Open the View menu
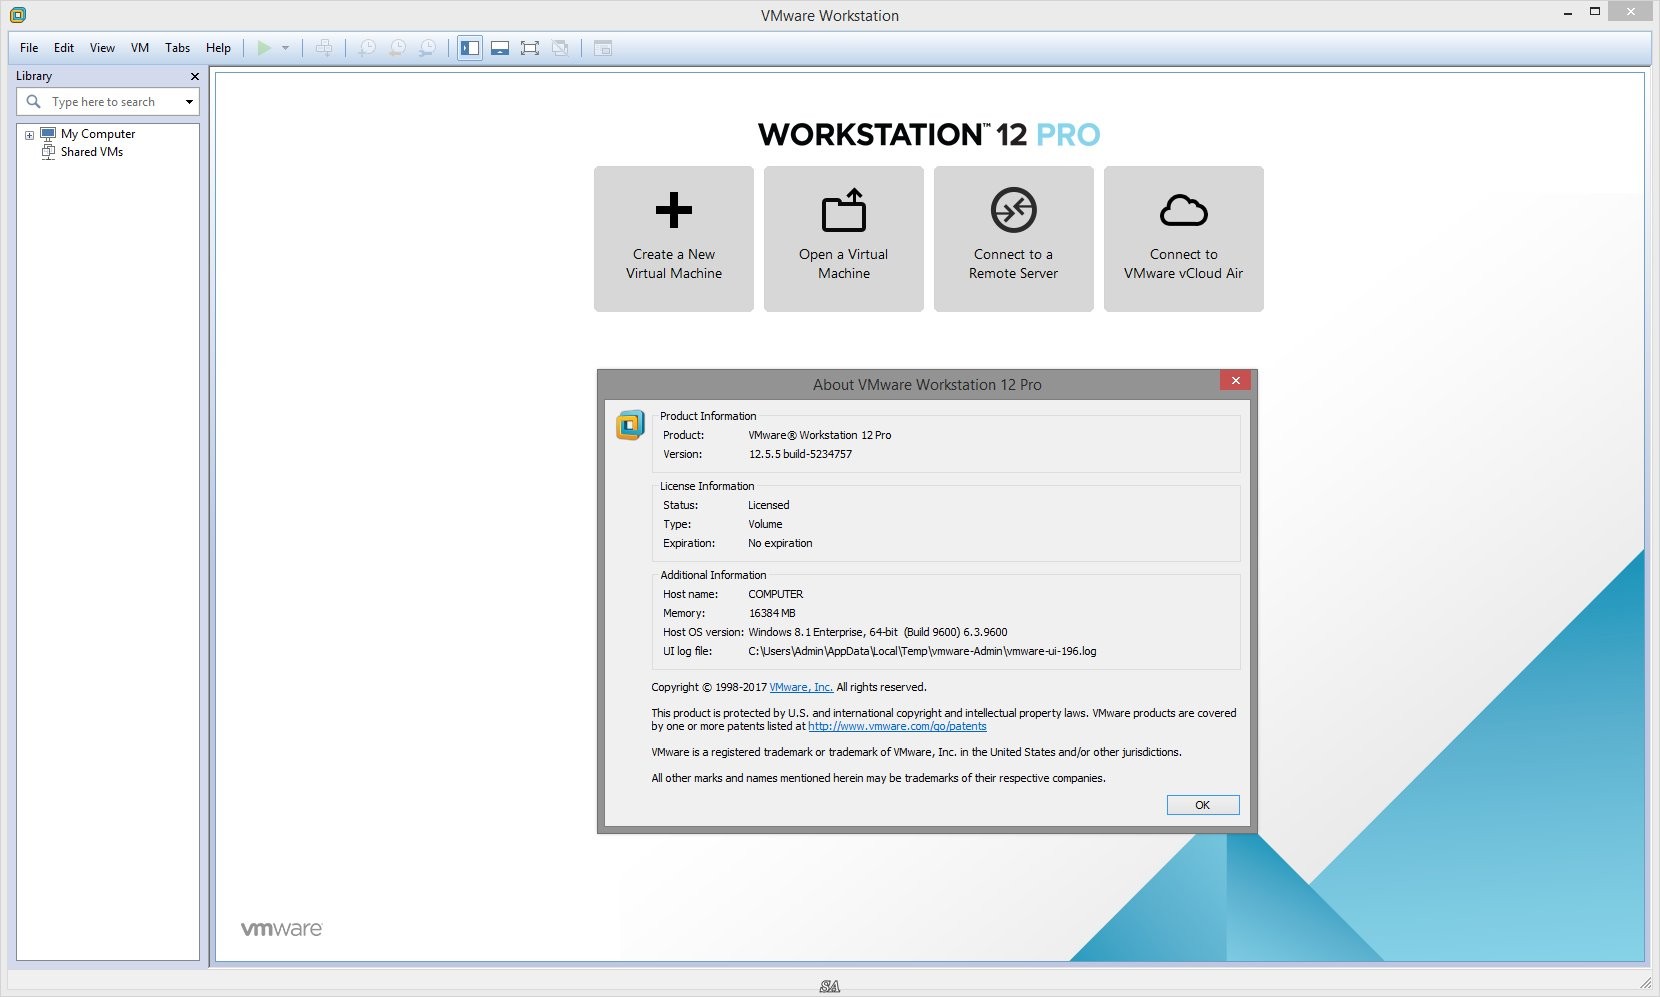The width and height of the screenshot is (1660, 997). tap(102, 48)
